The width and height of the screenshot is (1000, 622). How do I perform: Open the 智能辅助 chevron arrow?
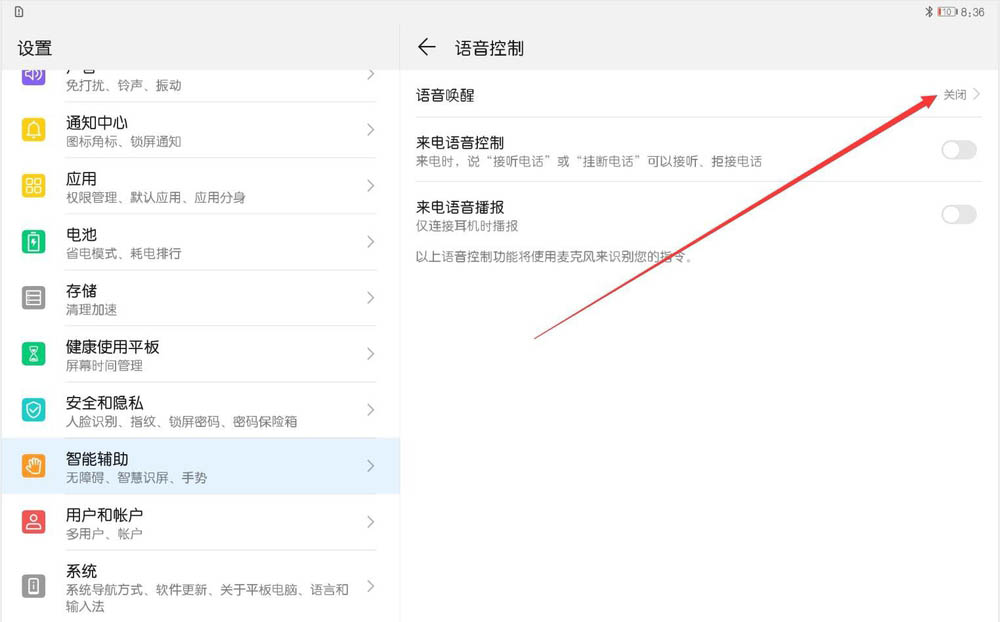pos(368,466)
